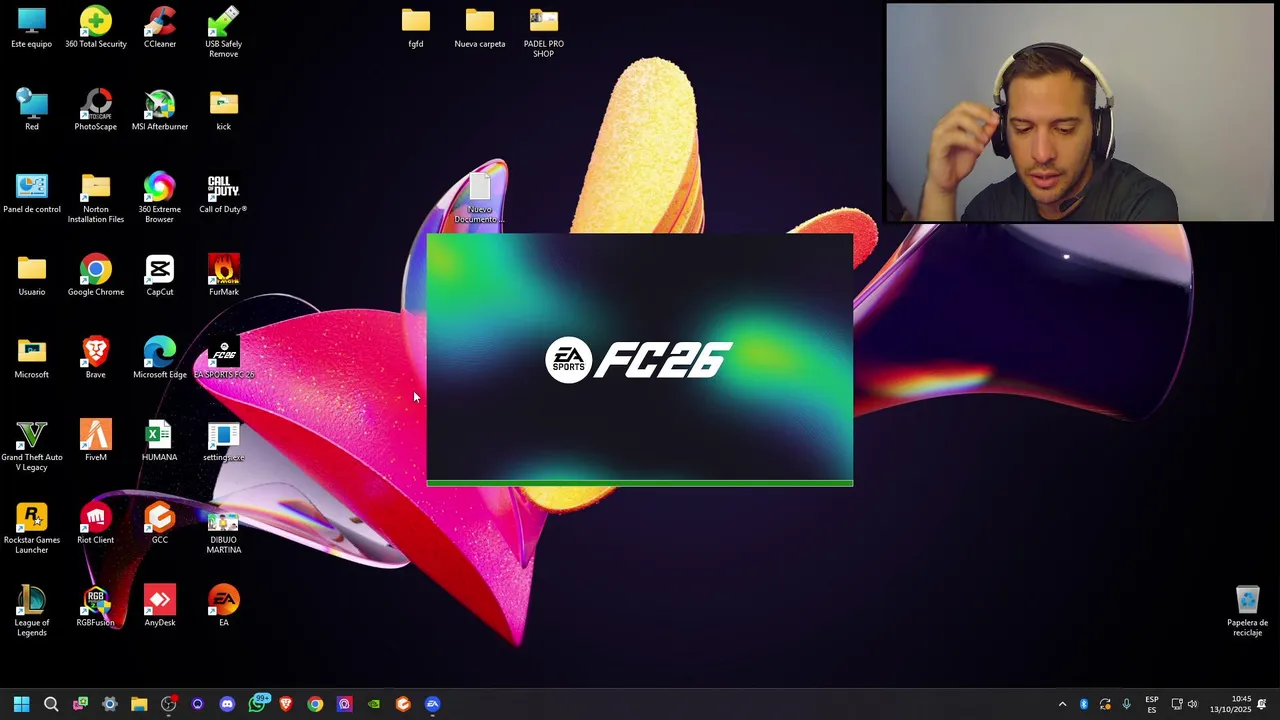This screenshot has height=720, width=1280.
Task: Select the fgfd folder
Action: [x=416, y=27]
